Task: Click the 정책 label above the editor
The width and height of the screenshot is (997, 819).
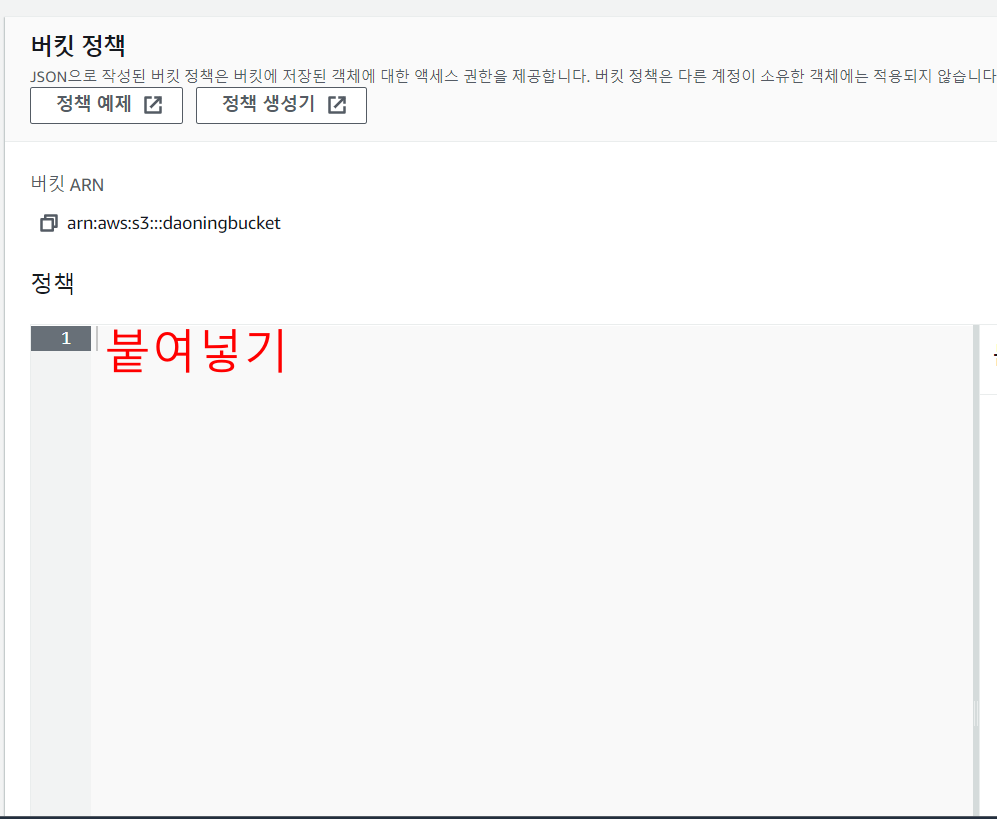Action: [53, 283]
